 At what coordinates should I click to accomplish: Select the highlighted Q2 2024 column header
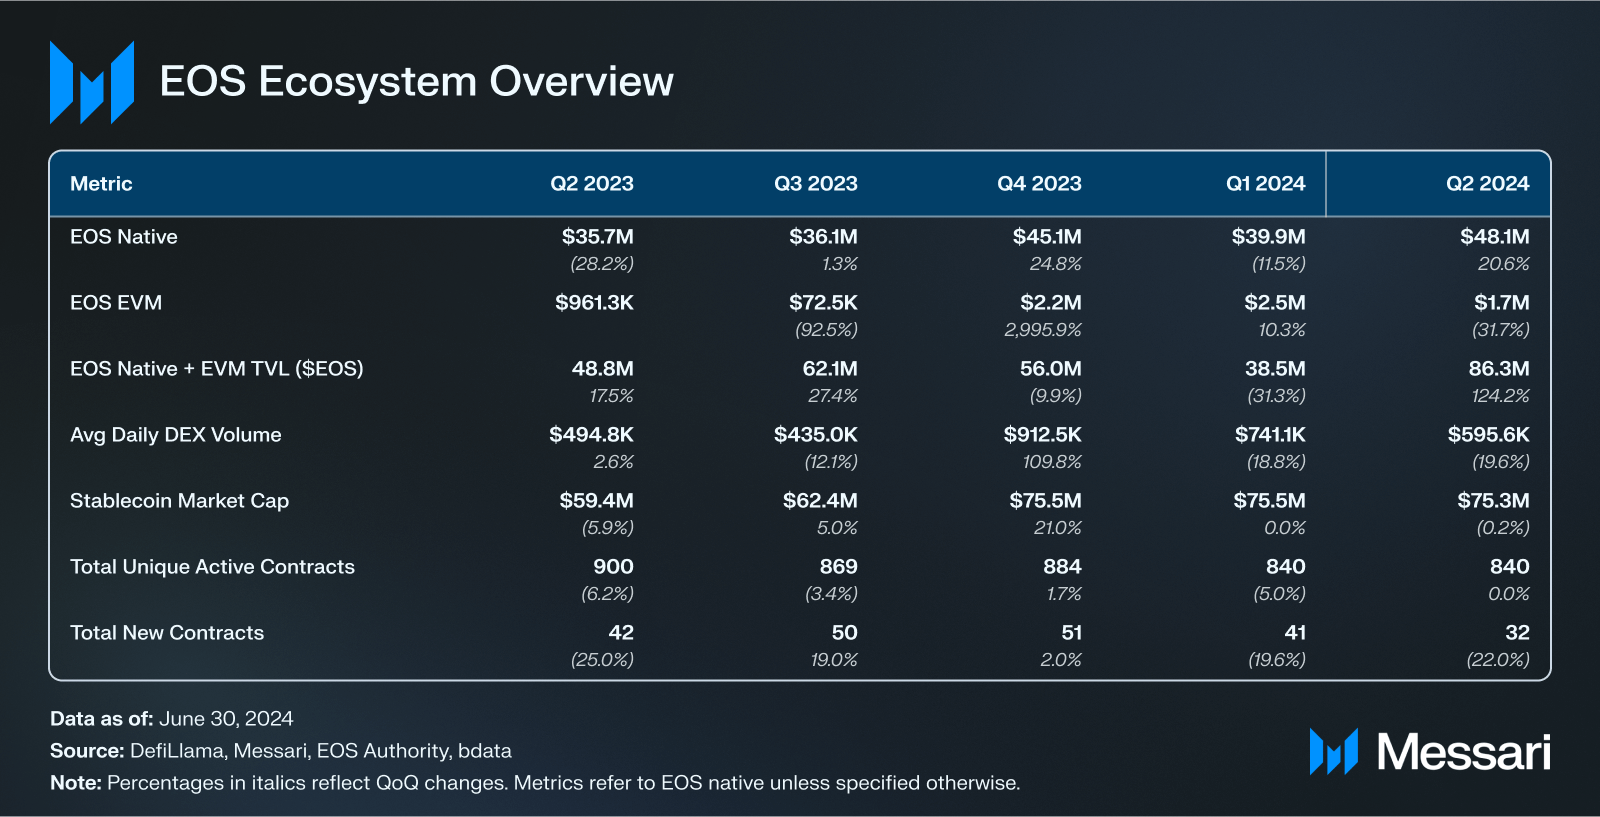[1487, 184]
